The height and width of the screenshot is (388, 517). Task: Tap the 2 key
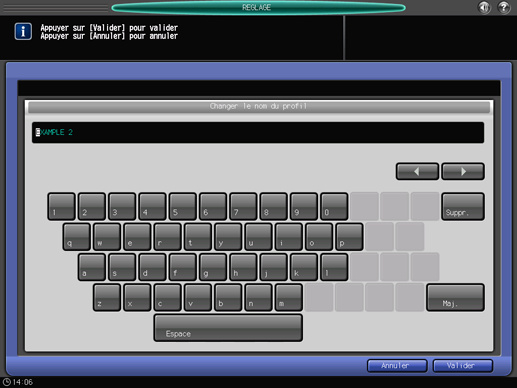coord(92,206)
